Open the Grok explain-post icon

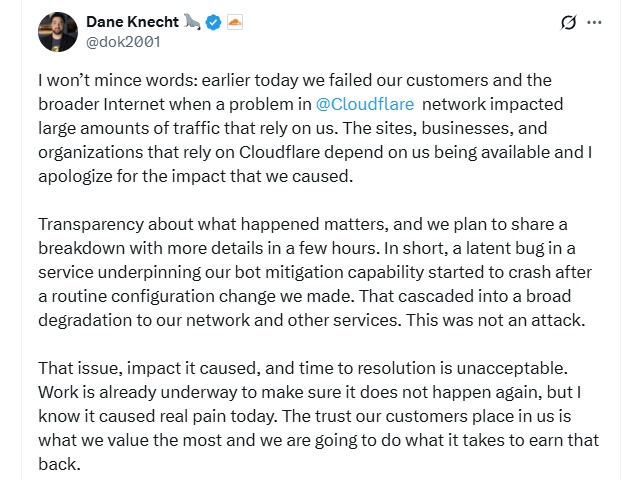pyautogui.click(x=569, y=22)
